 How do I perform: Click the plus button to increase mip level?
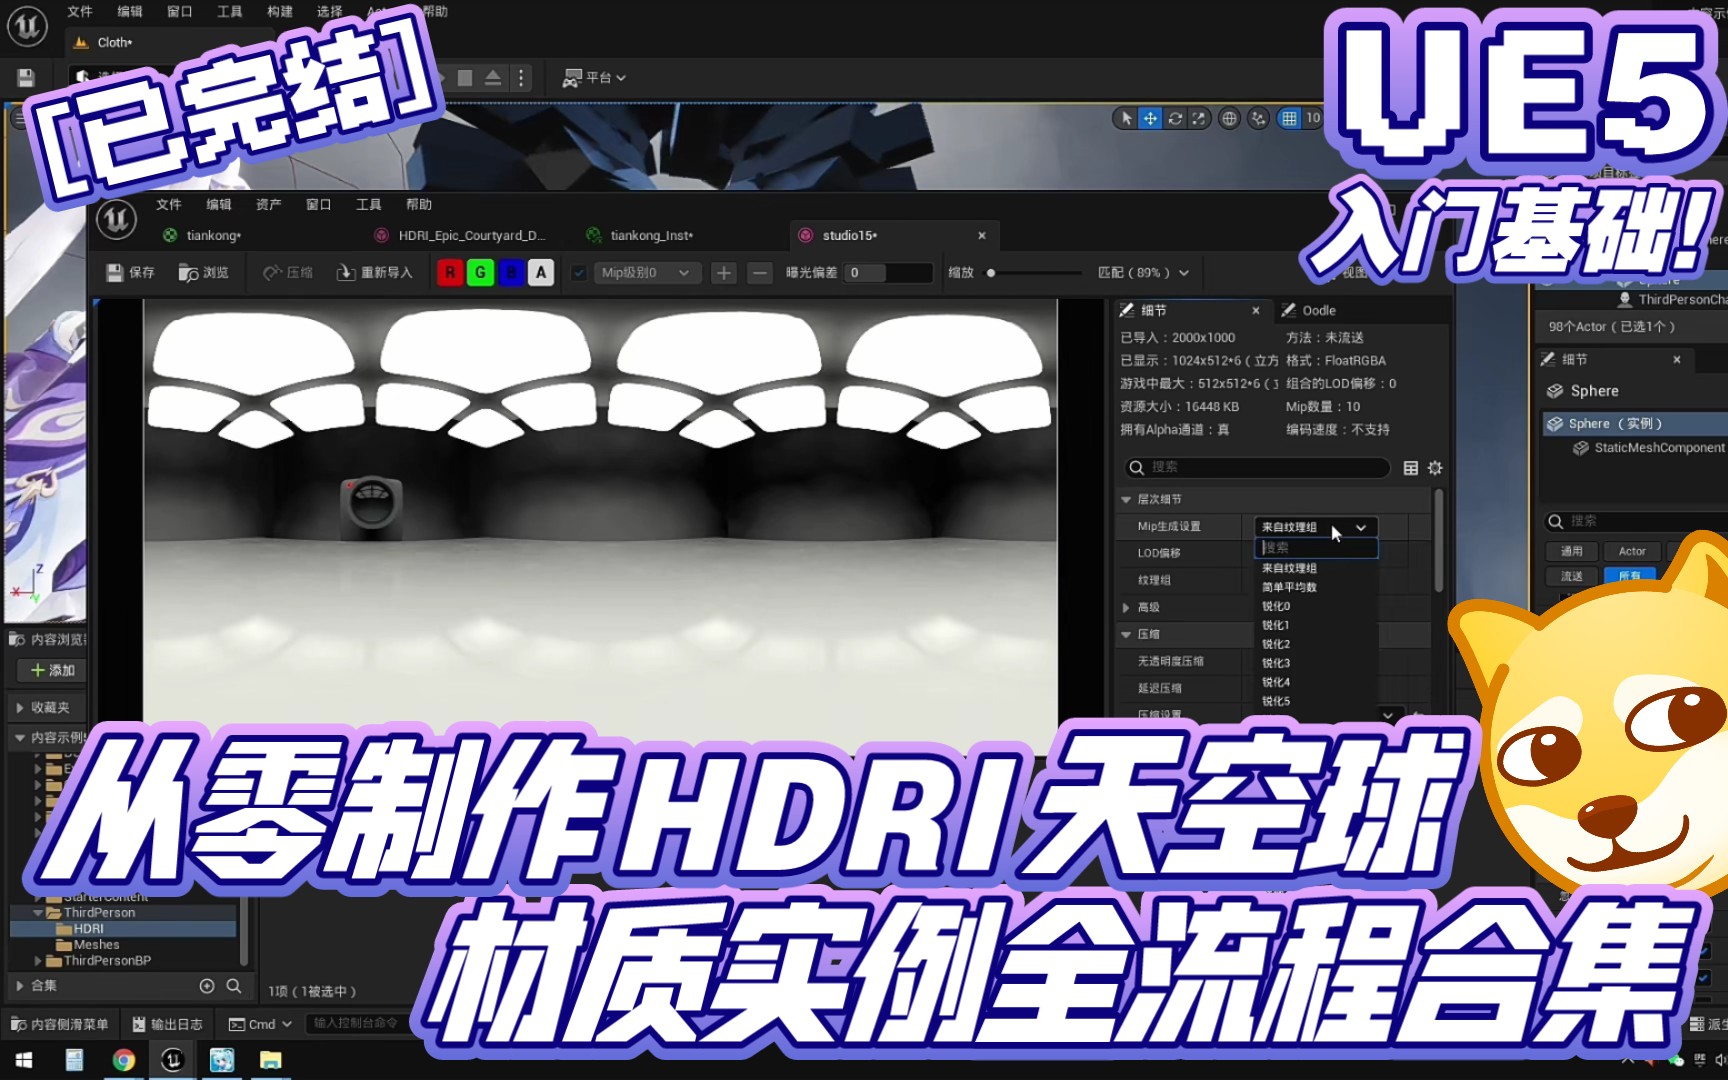[x=724, y=272]
